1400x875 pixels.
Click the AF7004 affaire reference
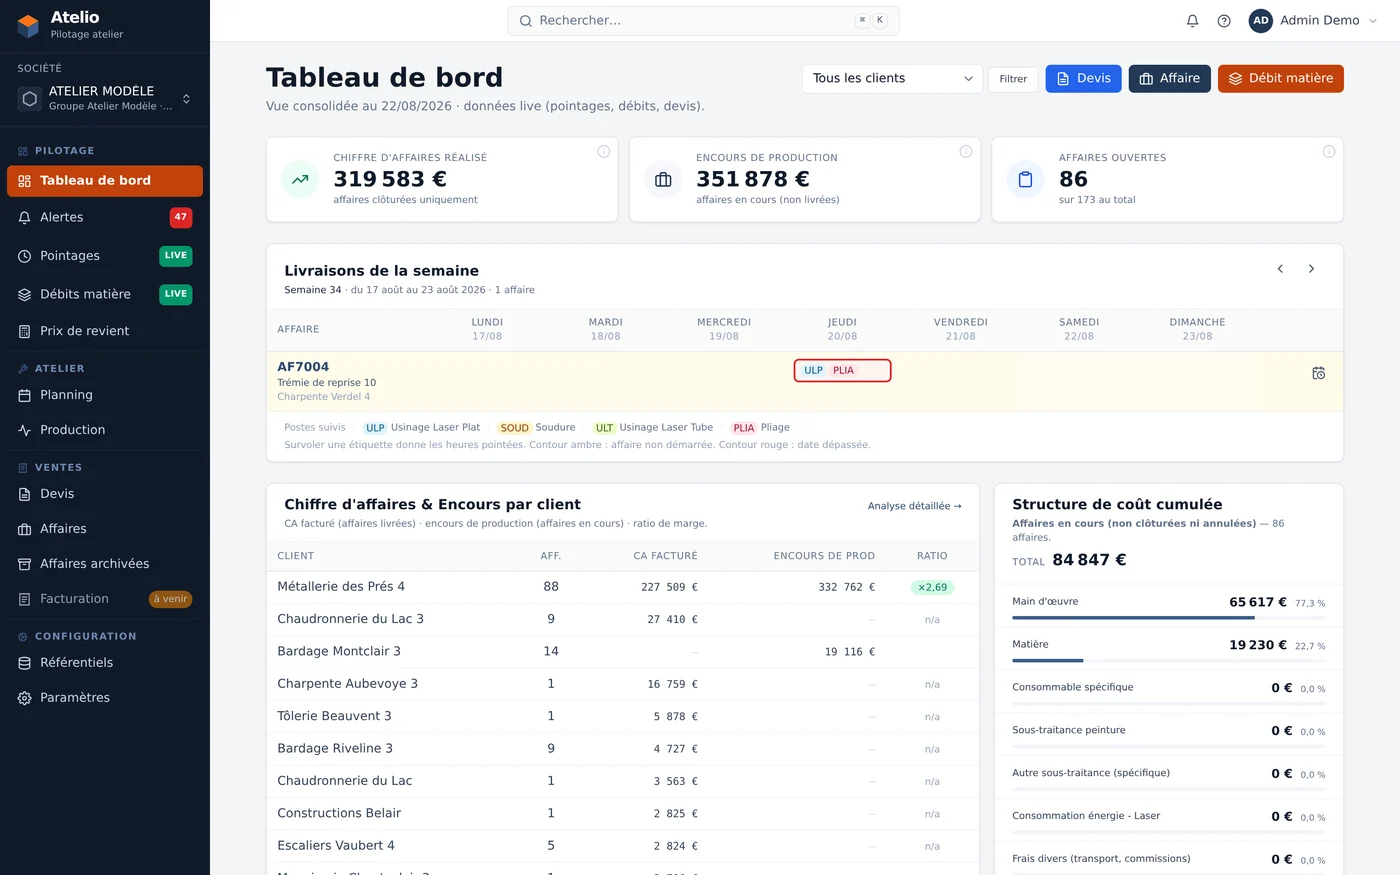click(x=303, y=367)
